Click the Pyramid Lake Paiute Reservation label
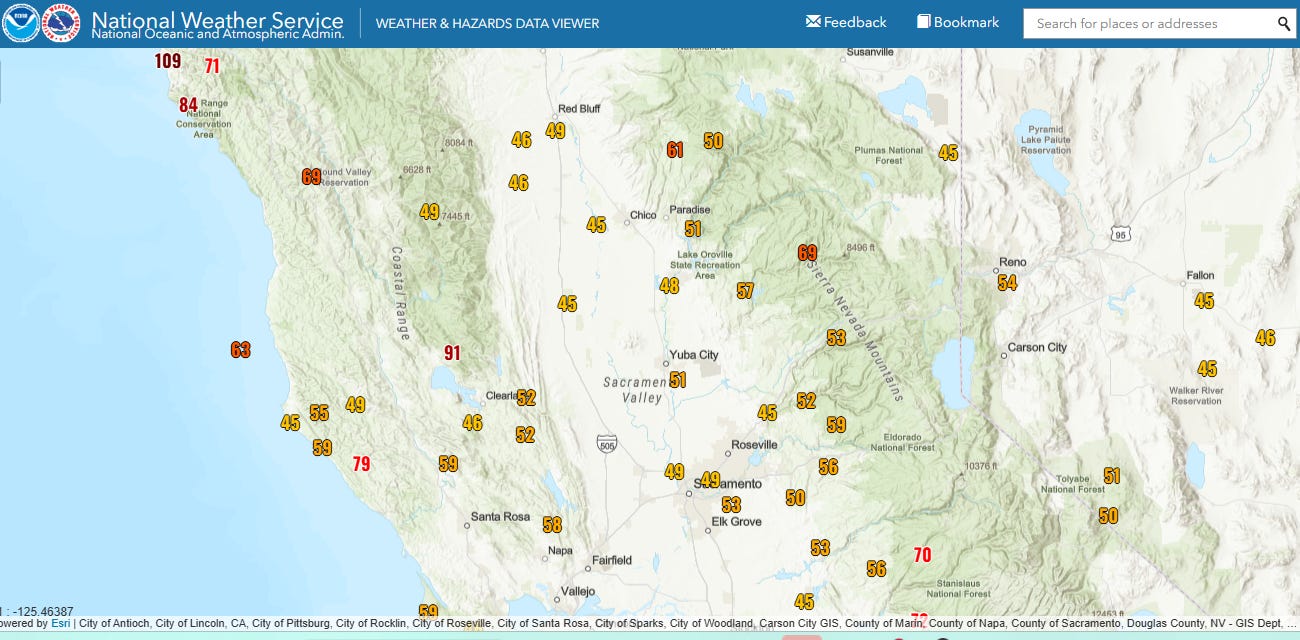This screenshot has width=1300, height=640. tap(1046, 140)
